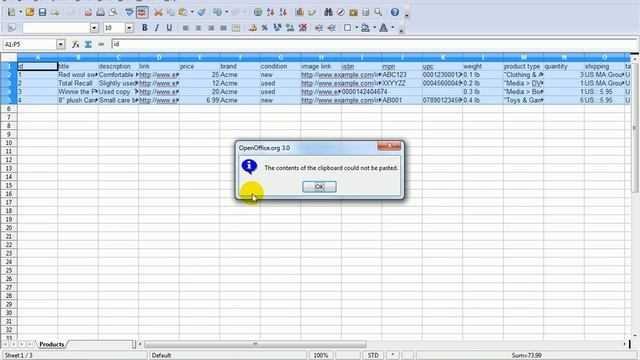Image resolution: width=640 pixels, height=360 pixels.
Task: Click the 100% zoom status field
Action: click(321, 355)
